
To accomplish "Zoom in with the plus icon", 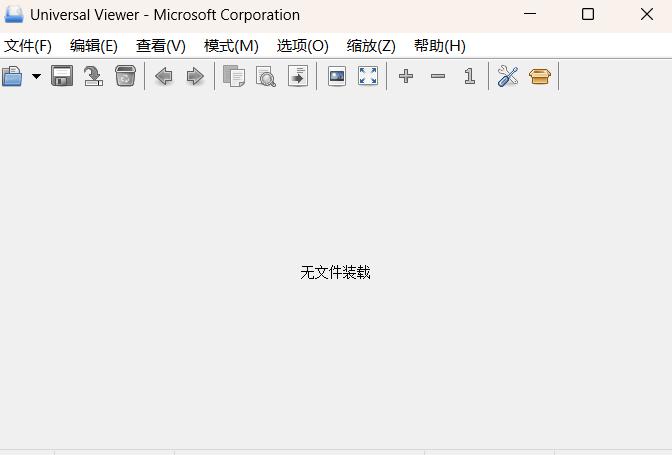I will pos(406,76).
